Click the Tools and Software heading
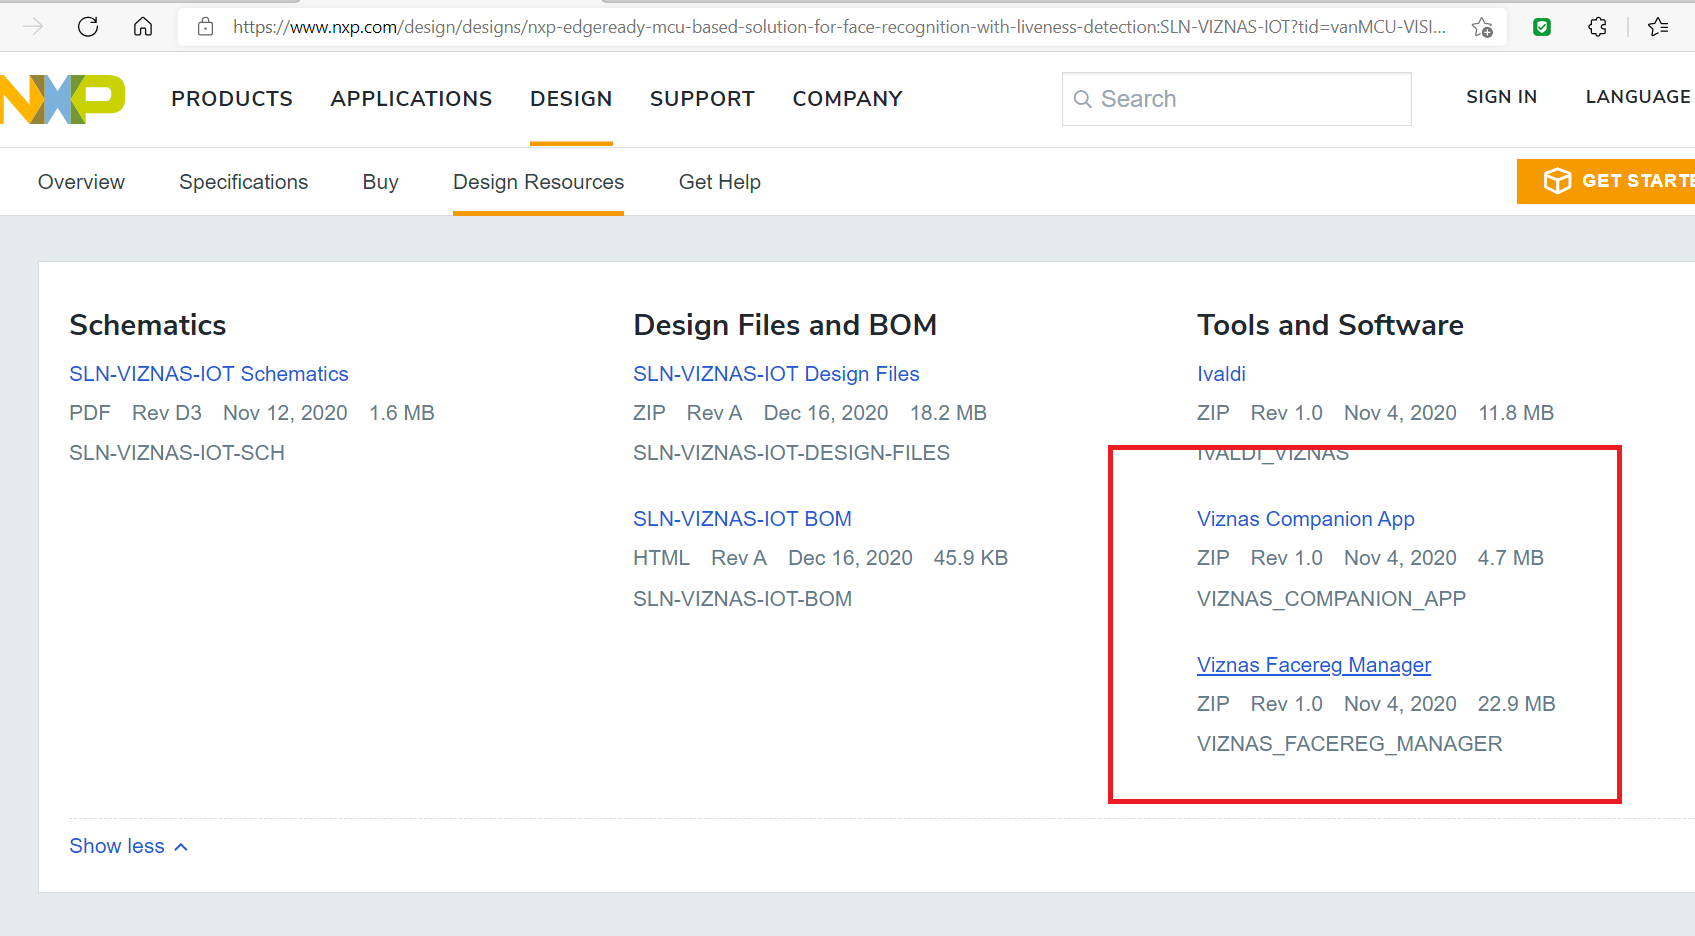 (x=1330, y=325)
